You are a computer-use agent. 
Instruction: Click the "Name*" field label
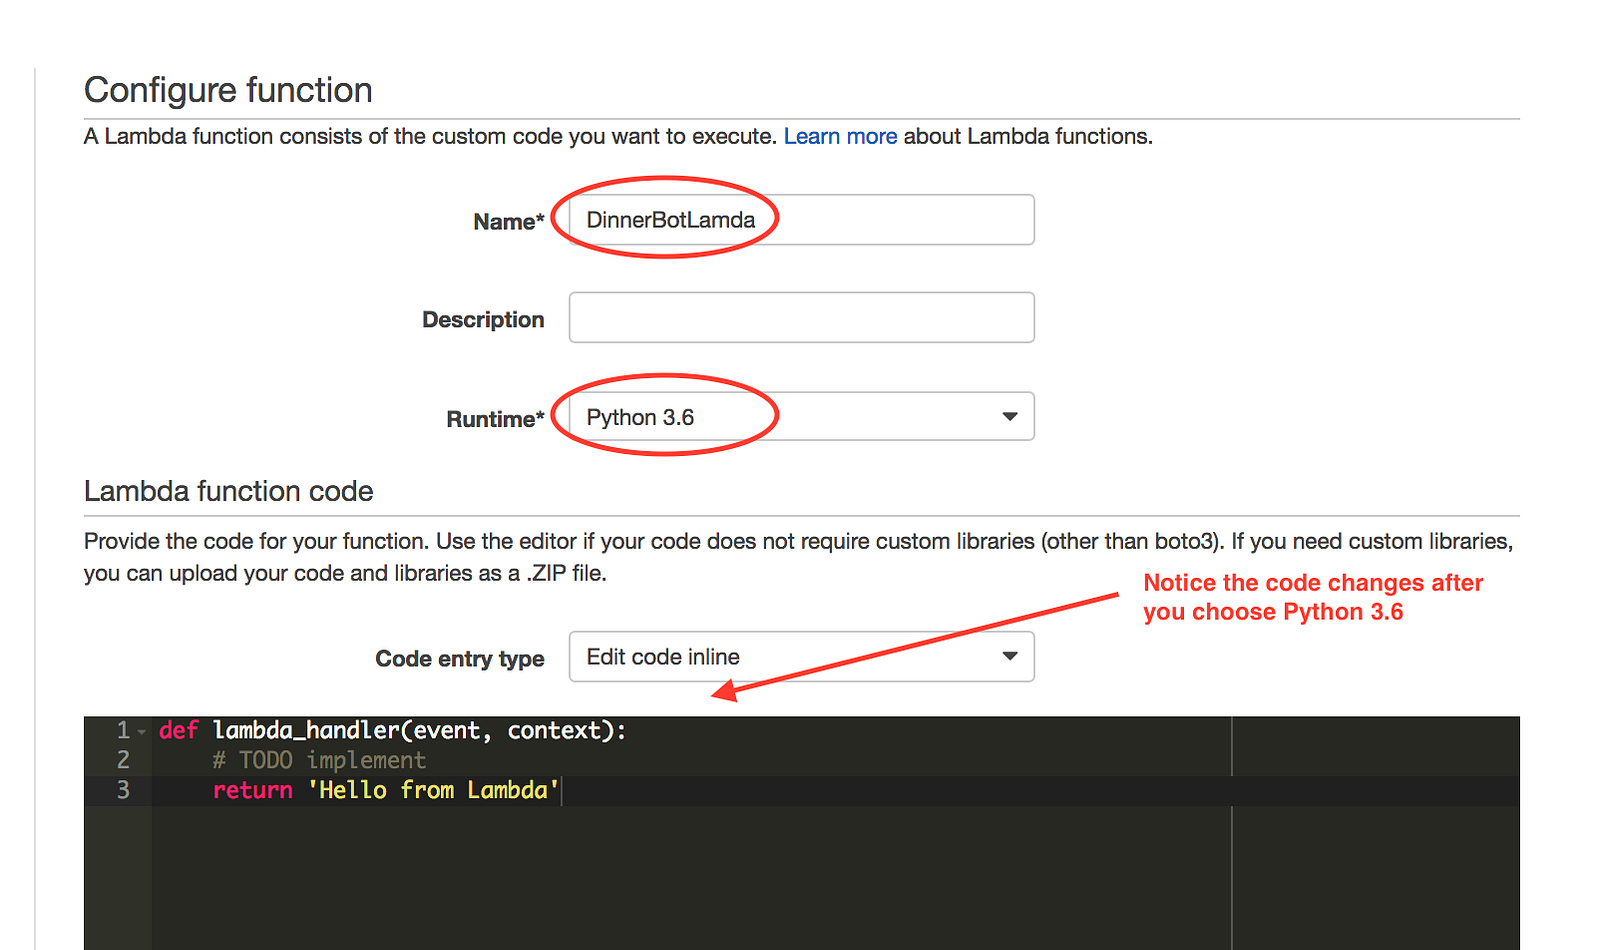coord(508,222)
